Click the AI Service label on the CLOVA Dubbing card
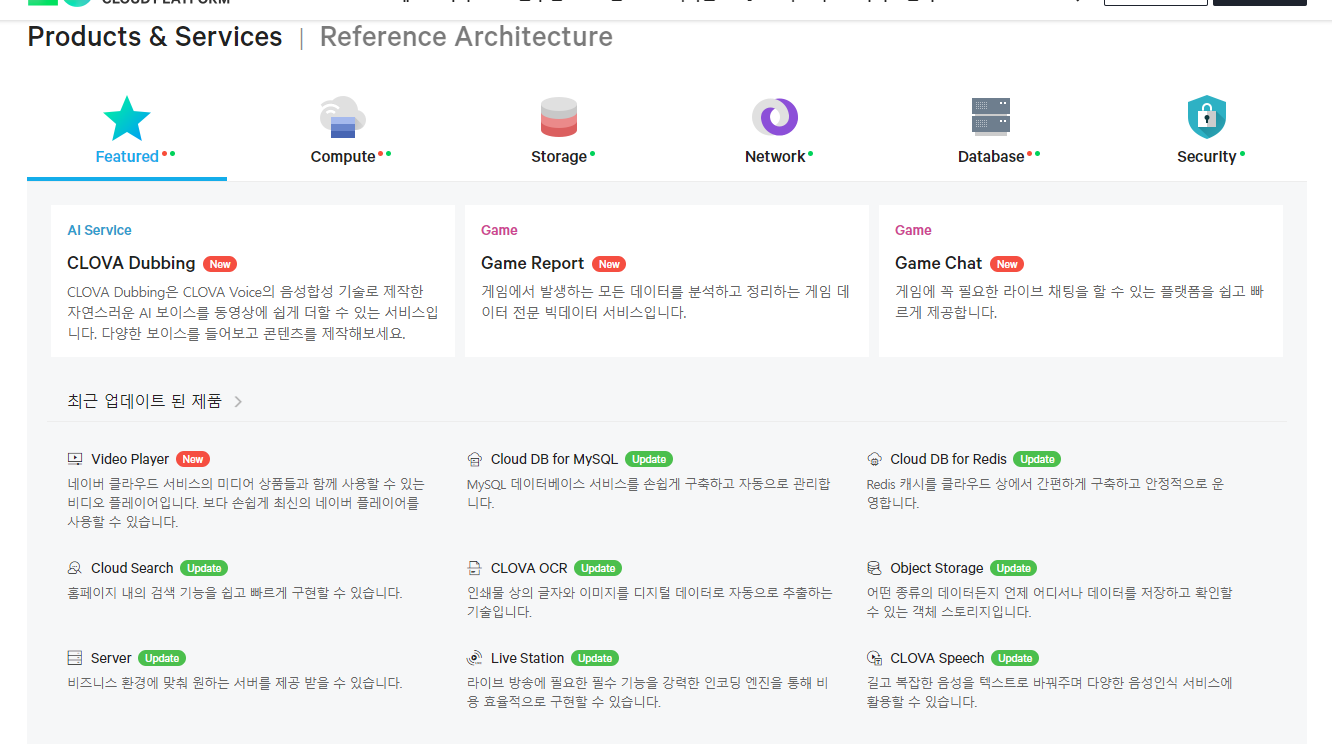The image size is (1332, 755). tap(99, 230)
